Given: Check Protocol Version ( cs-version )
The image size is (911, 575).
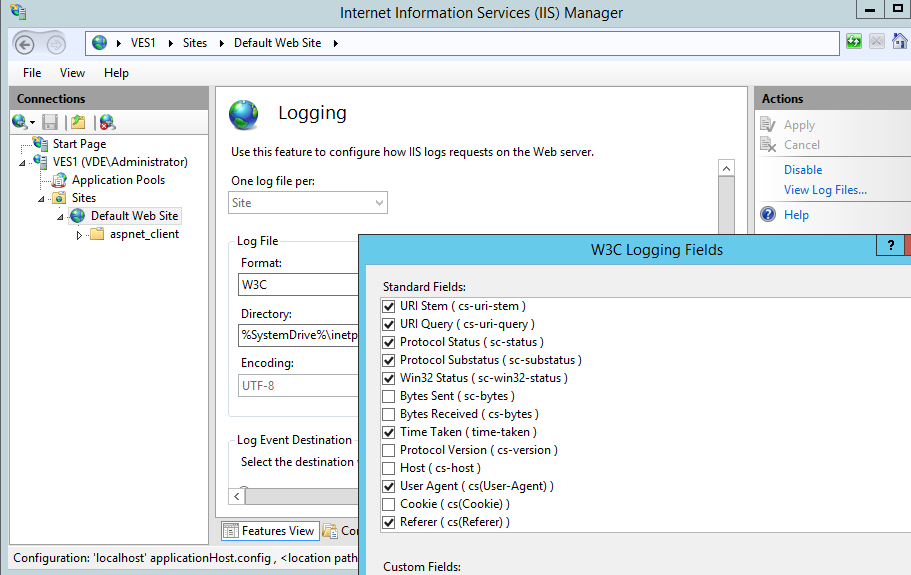Looking at the screenshot, I should 389,450.
